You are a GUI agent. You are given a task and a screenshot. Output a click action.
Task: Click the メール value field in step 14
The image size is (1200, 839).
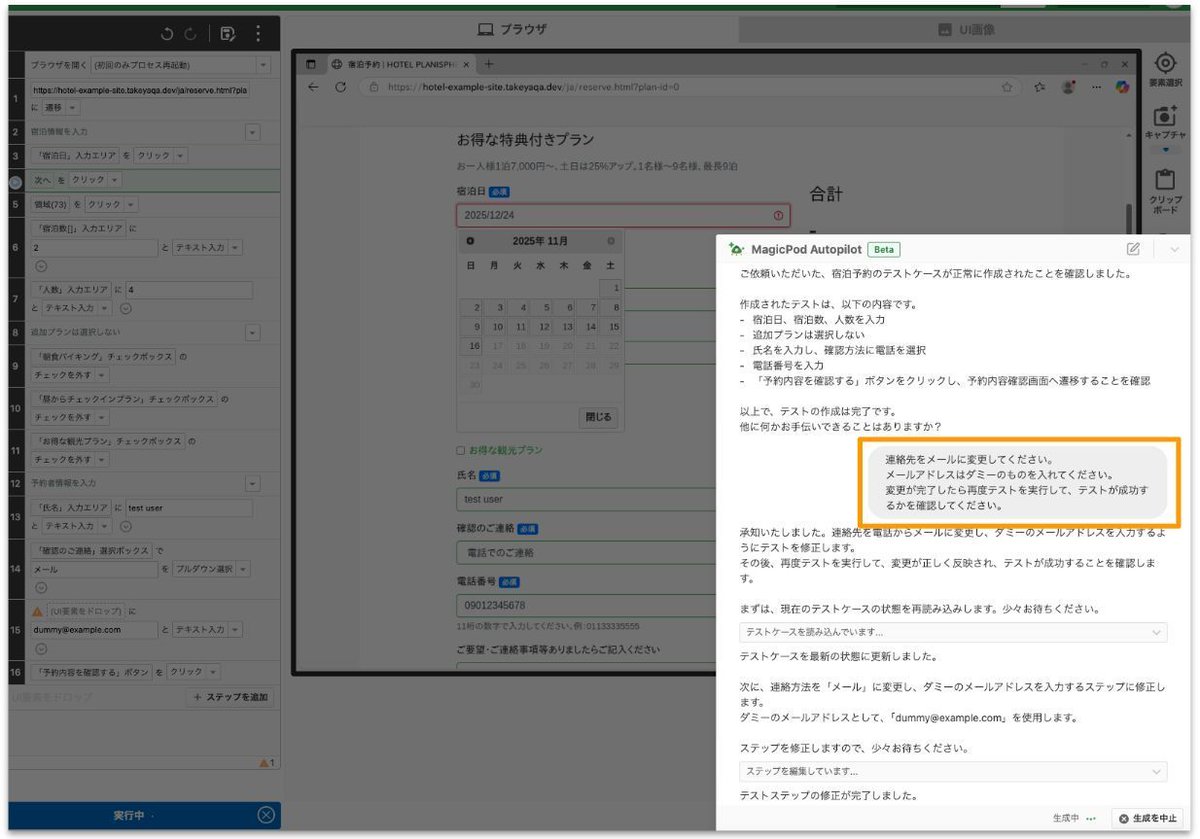(94, 568)
